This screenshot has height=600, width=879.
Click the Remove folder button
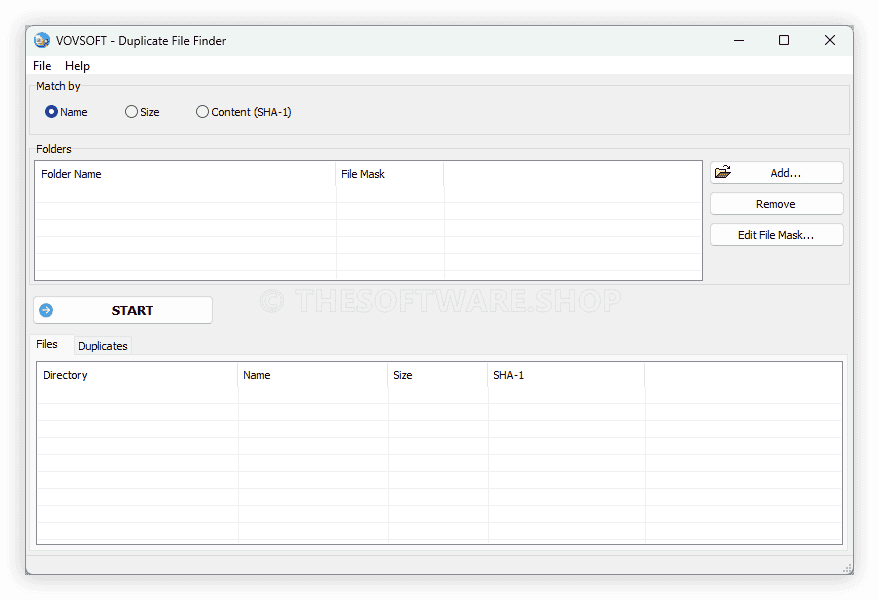(x=776, y=204)
